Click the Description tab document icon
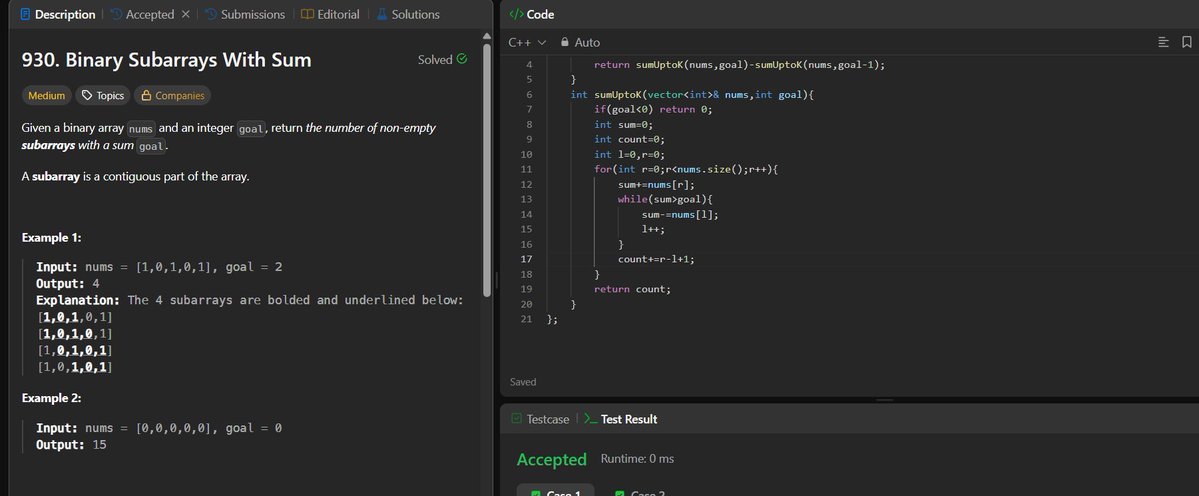Screen dimensions: 1199x496 click(x=25, y=15)
